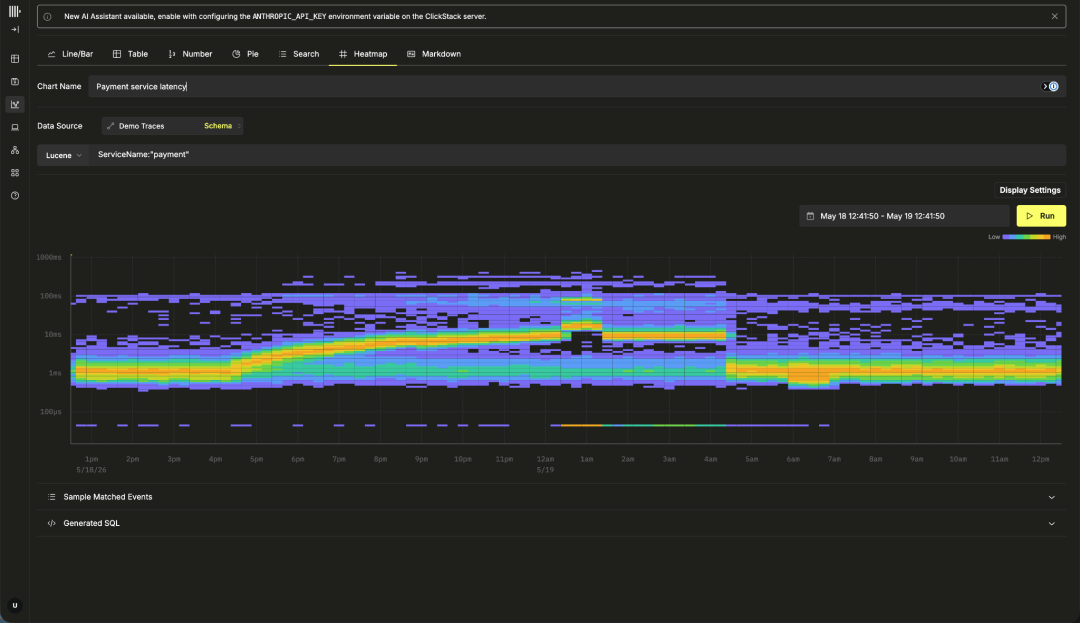Open the saved items sidebar icon

point(15,82)
